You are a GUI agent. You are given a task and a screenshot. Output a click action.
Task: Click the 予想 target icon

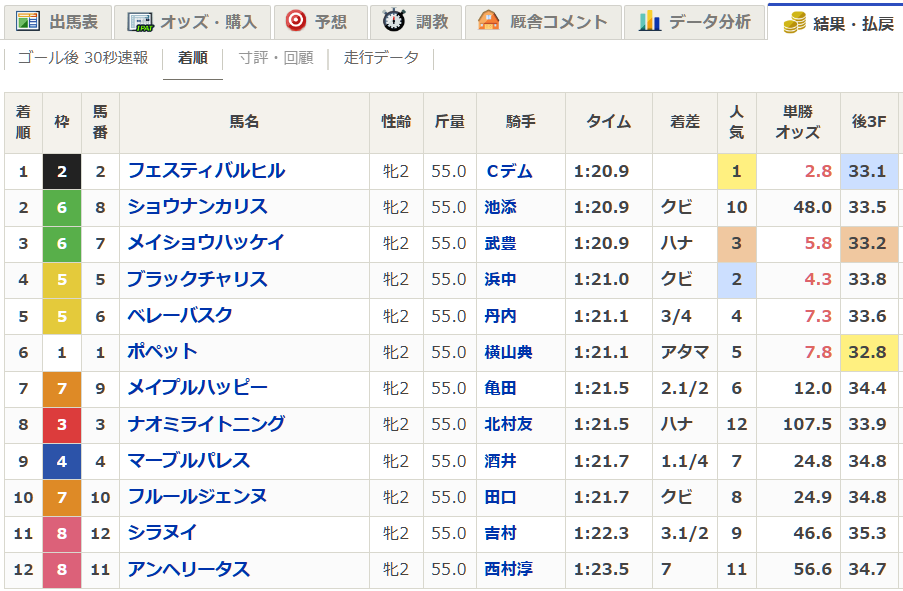(296, 21)
